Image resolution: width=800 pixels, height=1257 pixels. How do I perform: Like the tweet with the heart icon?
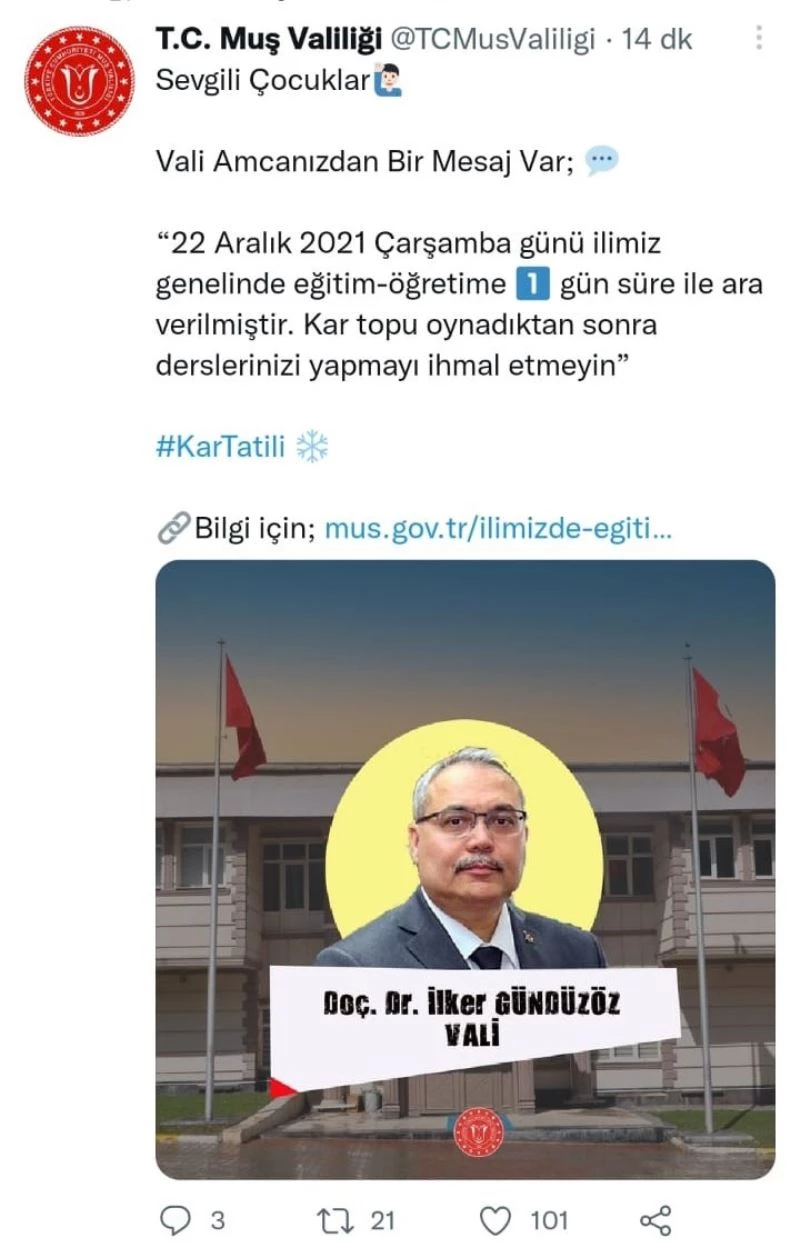click(x=496, y=1220)
